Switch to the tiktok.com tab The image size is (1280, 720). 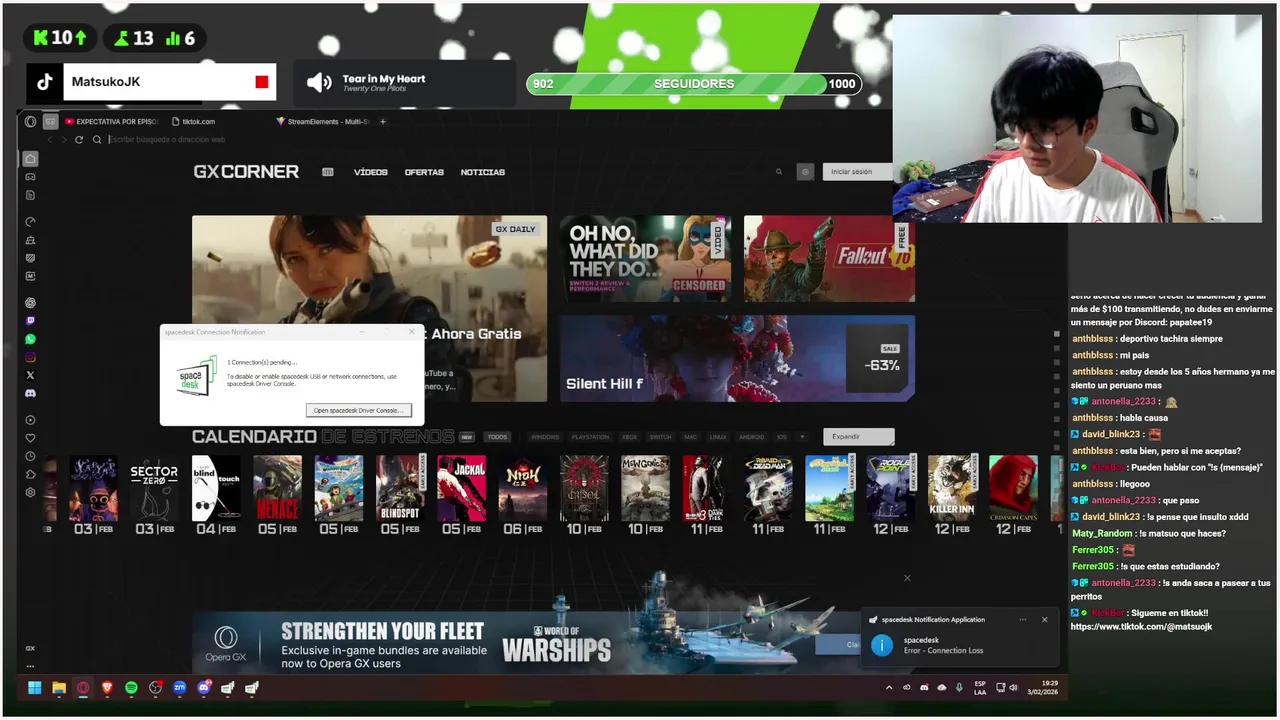tap(192, 122)
